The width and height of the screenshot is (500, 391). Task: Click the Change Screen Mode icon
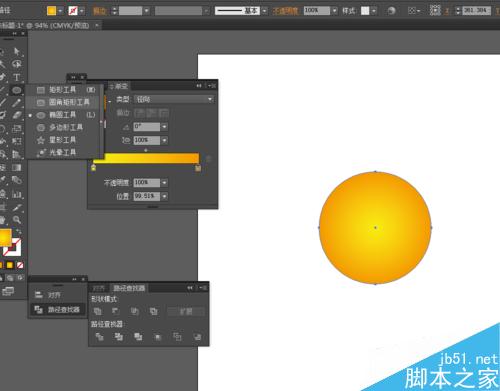[8, 291]
